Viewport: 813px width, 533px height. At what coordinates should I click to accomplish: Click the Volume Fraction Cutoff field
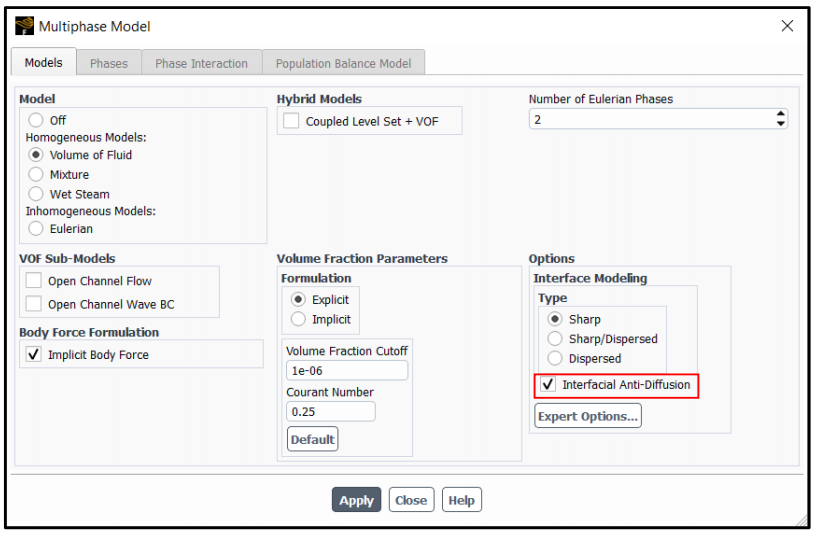click(x=347, y=371)
